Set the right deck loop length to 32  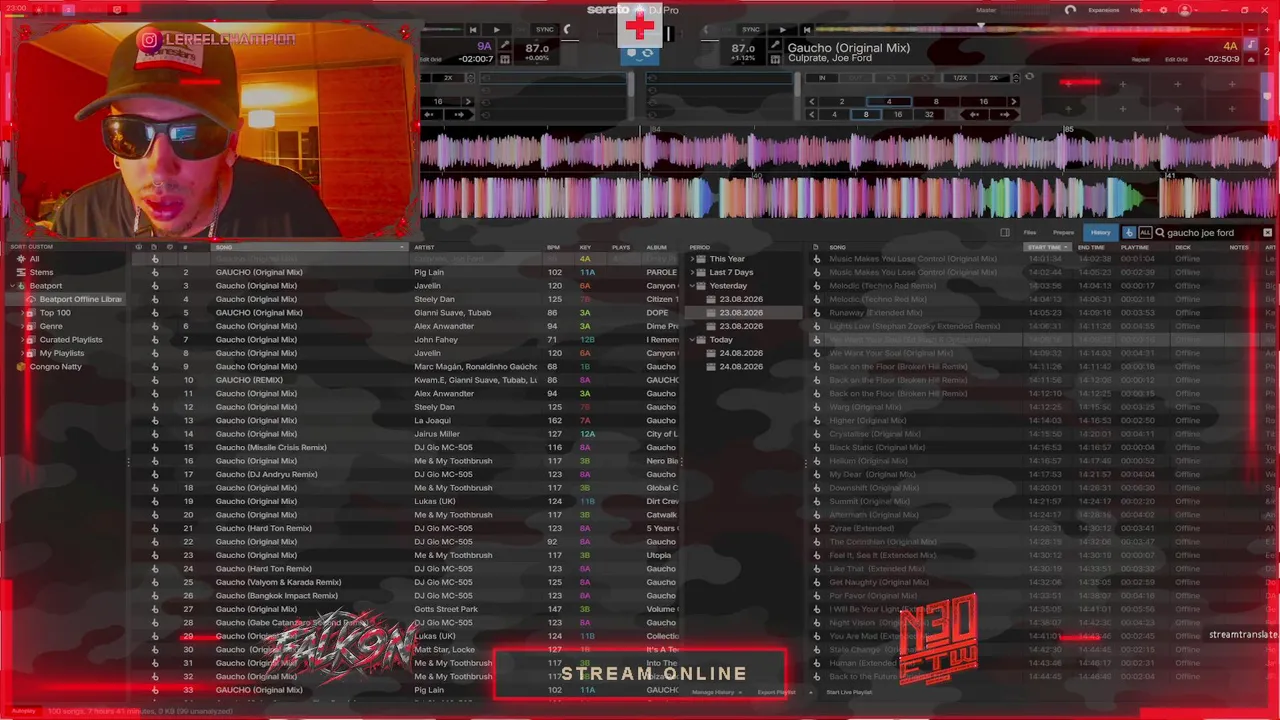click(x=929, y=115)
